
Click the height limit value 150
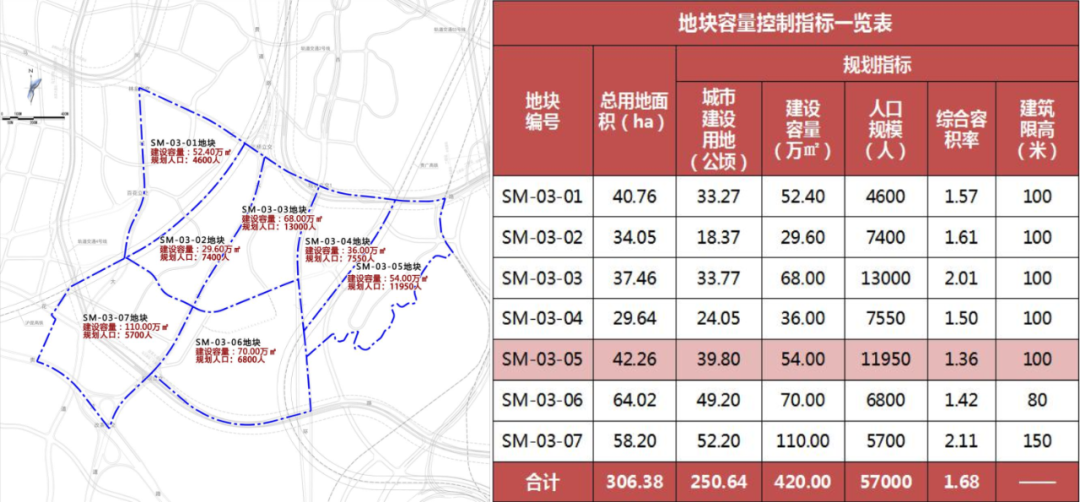point(1037,441)
